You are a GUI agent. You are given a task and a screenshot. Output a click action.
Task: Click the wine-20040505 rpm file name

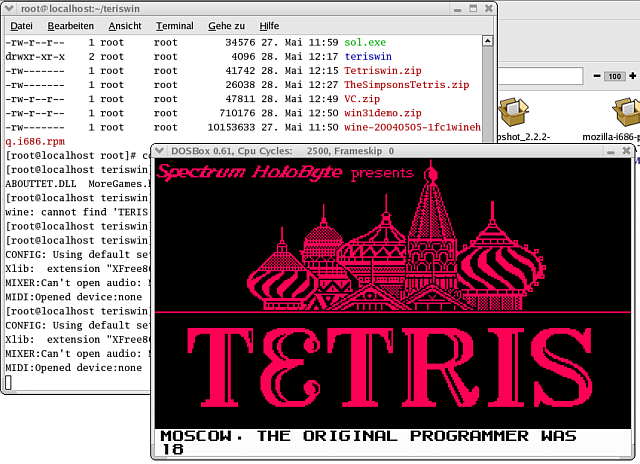coord(412,127)
